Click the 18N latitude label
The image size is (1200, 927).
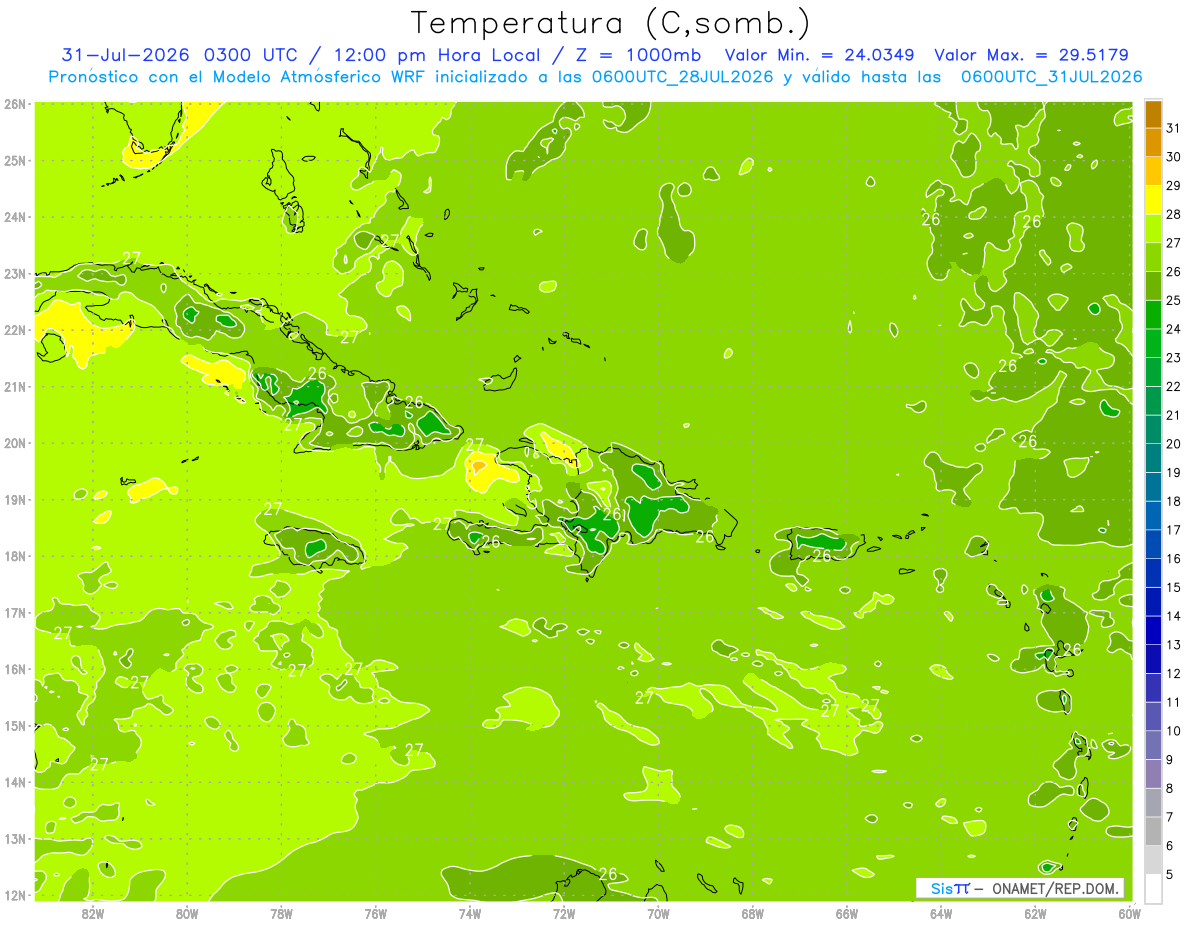pos(15,556)
